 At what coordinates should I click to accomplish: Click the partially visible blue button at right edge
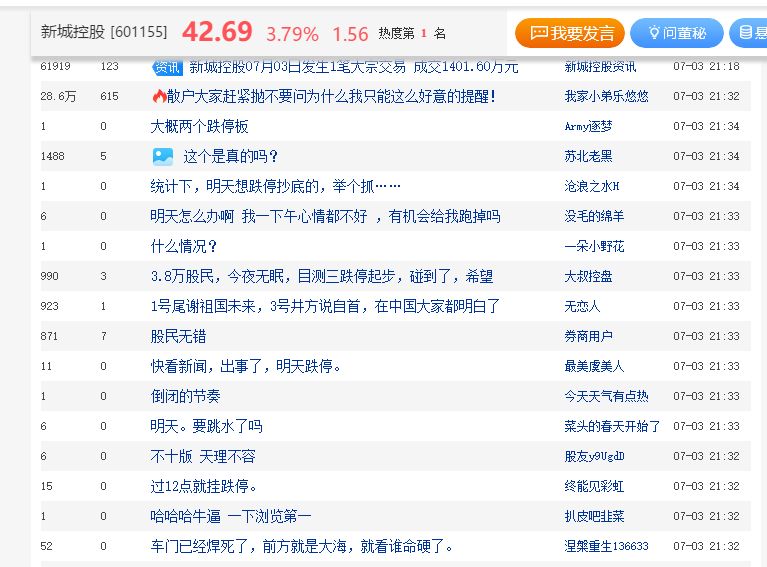pos(750,33)
